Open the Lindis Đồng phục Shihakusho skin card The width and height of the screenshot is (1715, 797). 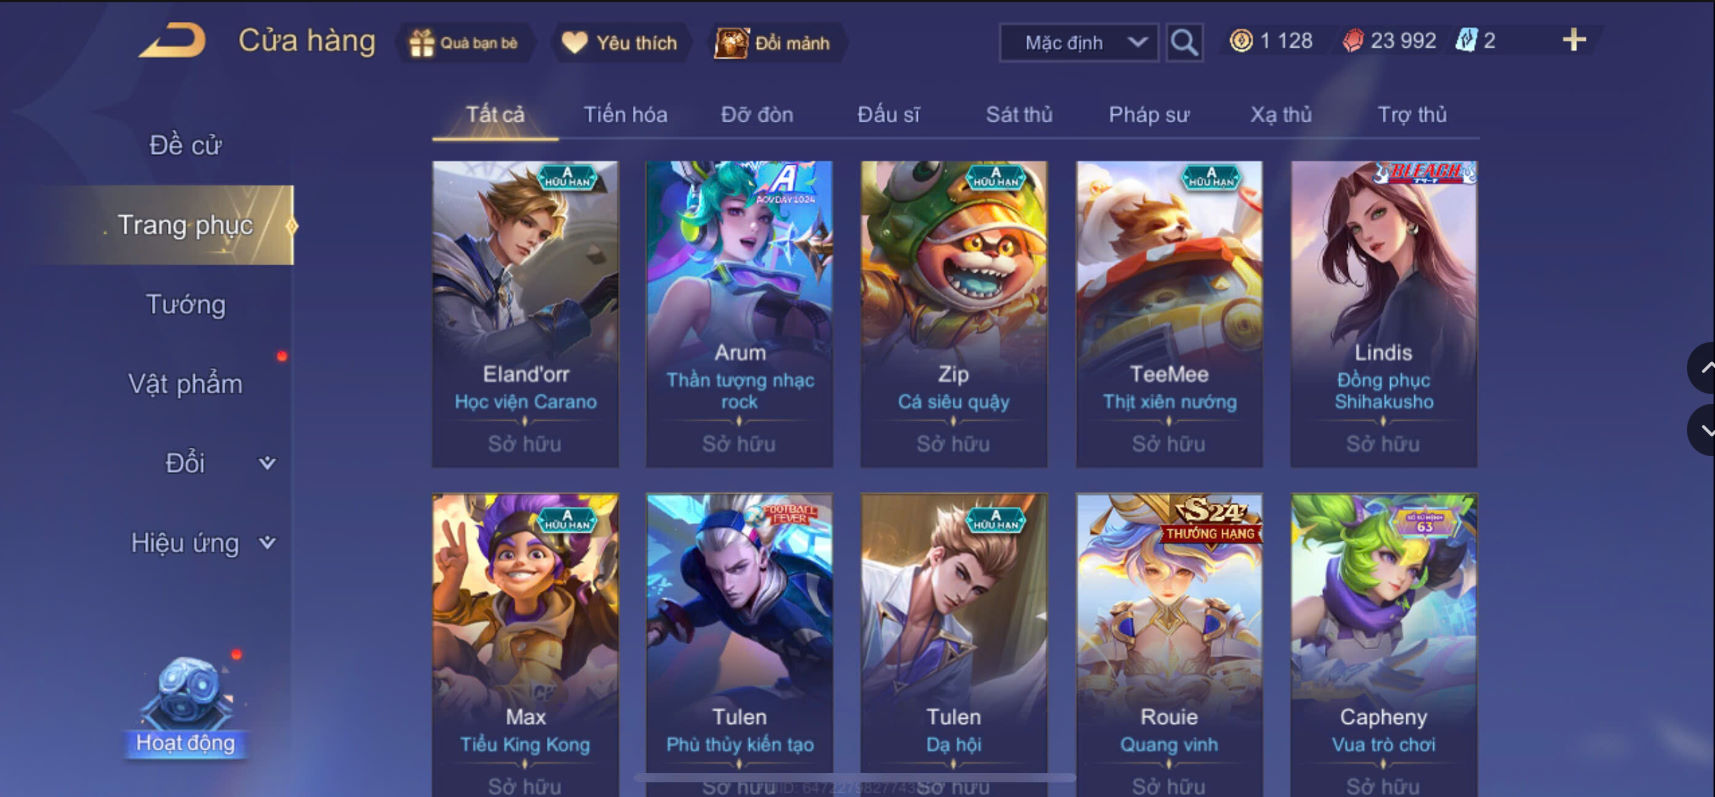[1384, 314]
